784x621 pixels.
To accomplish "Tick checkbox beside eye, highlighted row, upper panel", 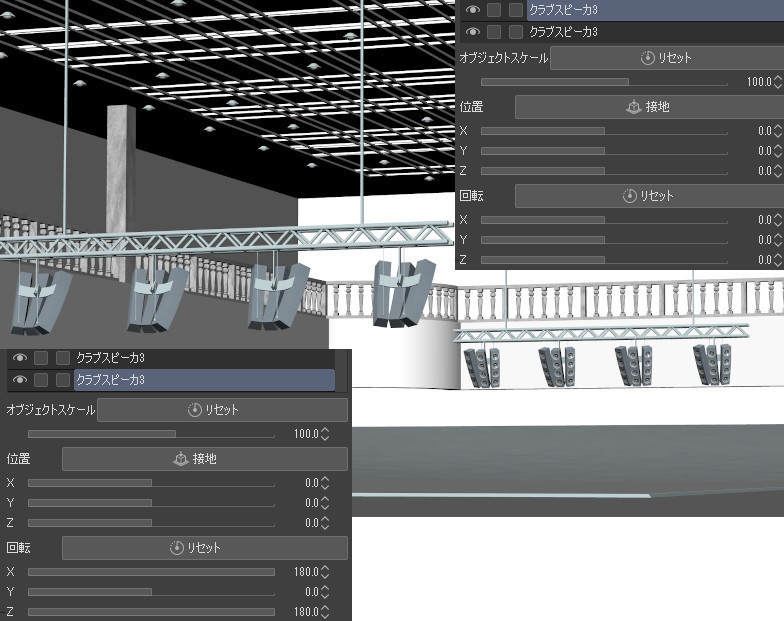I will click(494, 10).
